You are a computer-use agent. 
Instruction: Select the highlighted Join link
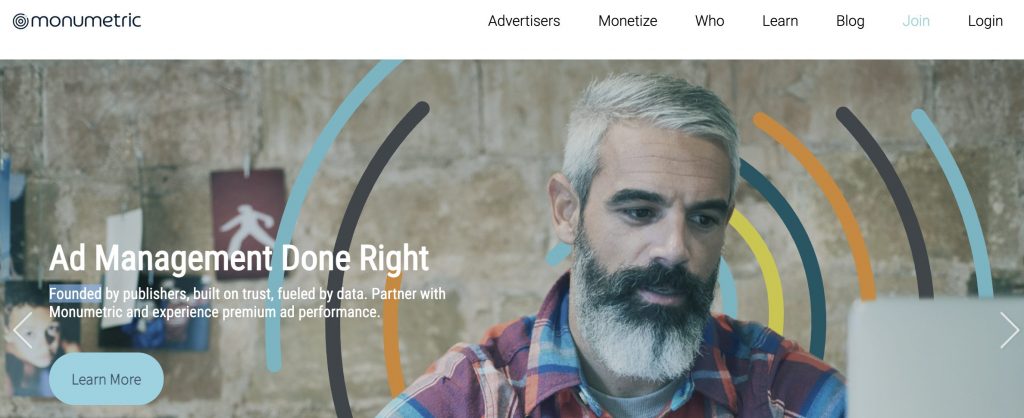click(x=916, y=21)
